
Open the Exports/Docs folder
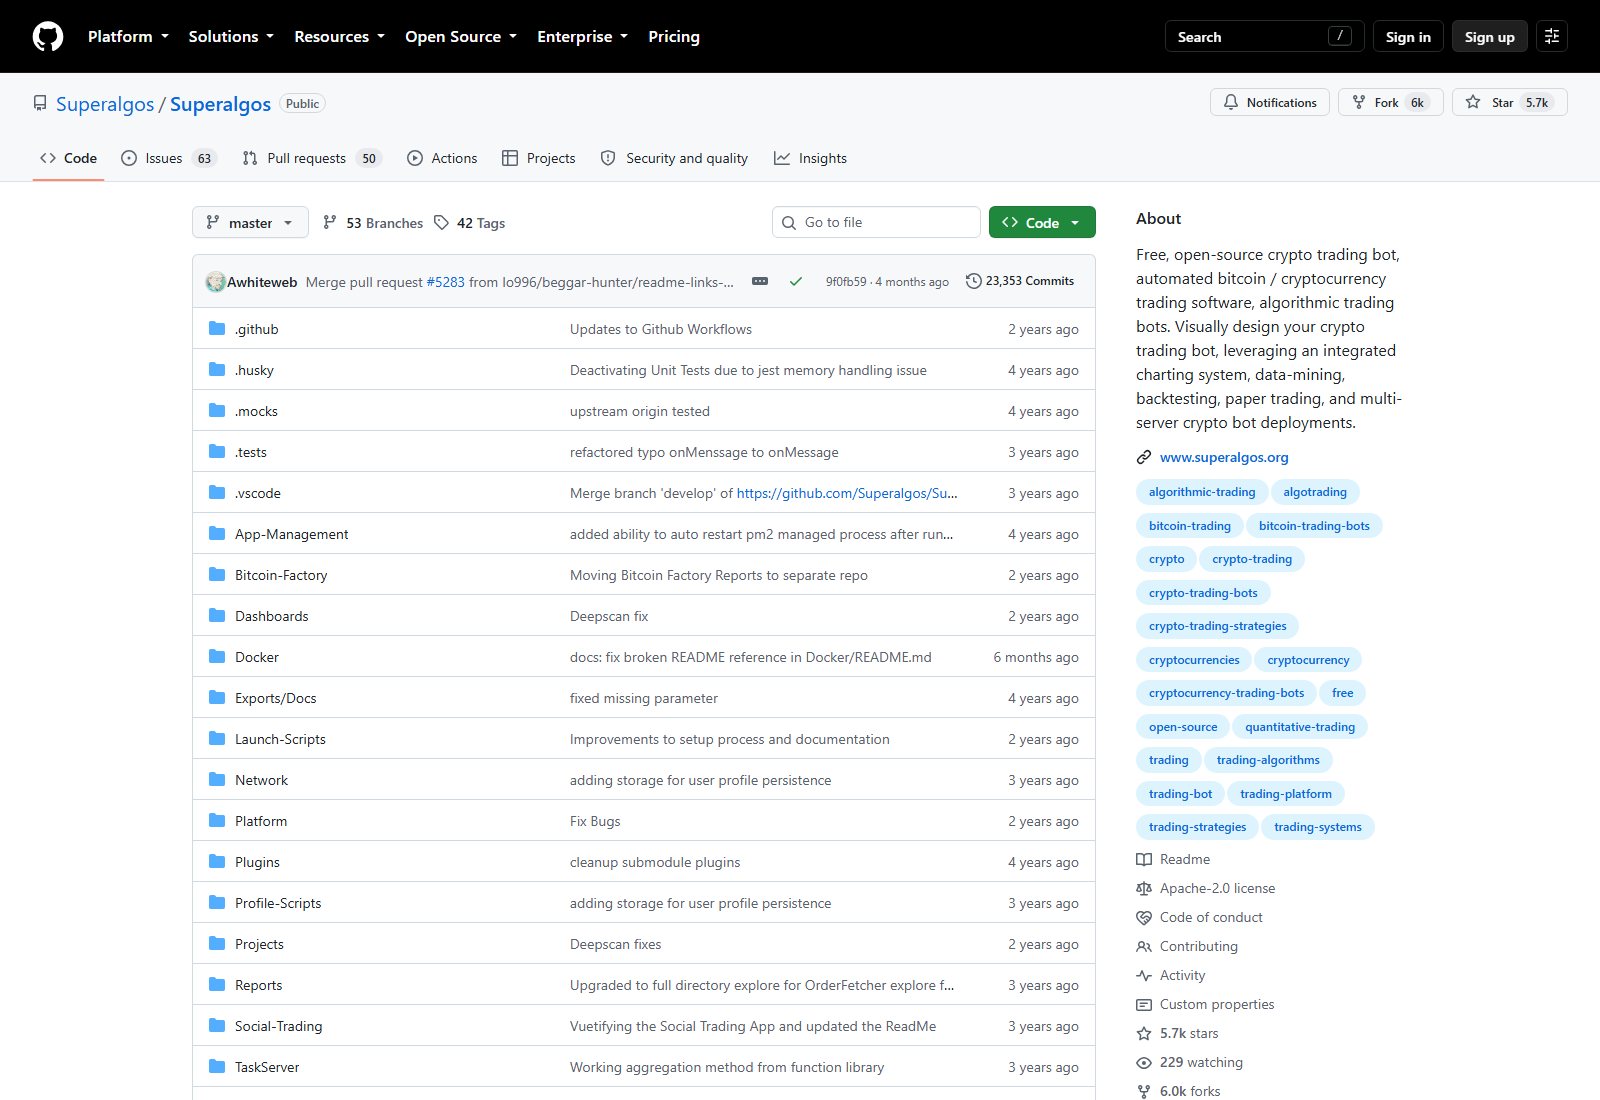[276, 698]
